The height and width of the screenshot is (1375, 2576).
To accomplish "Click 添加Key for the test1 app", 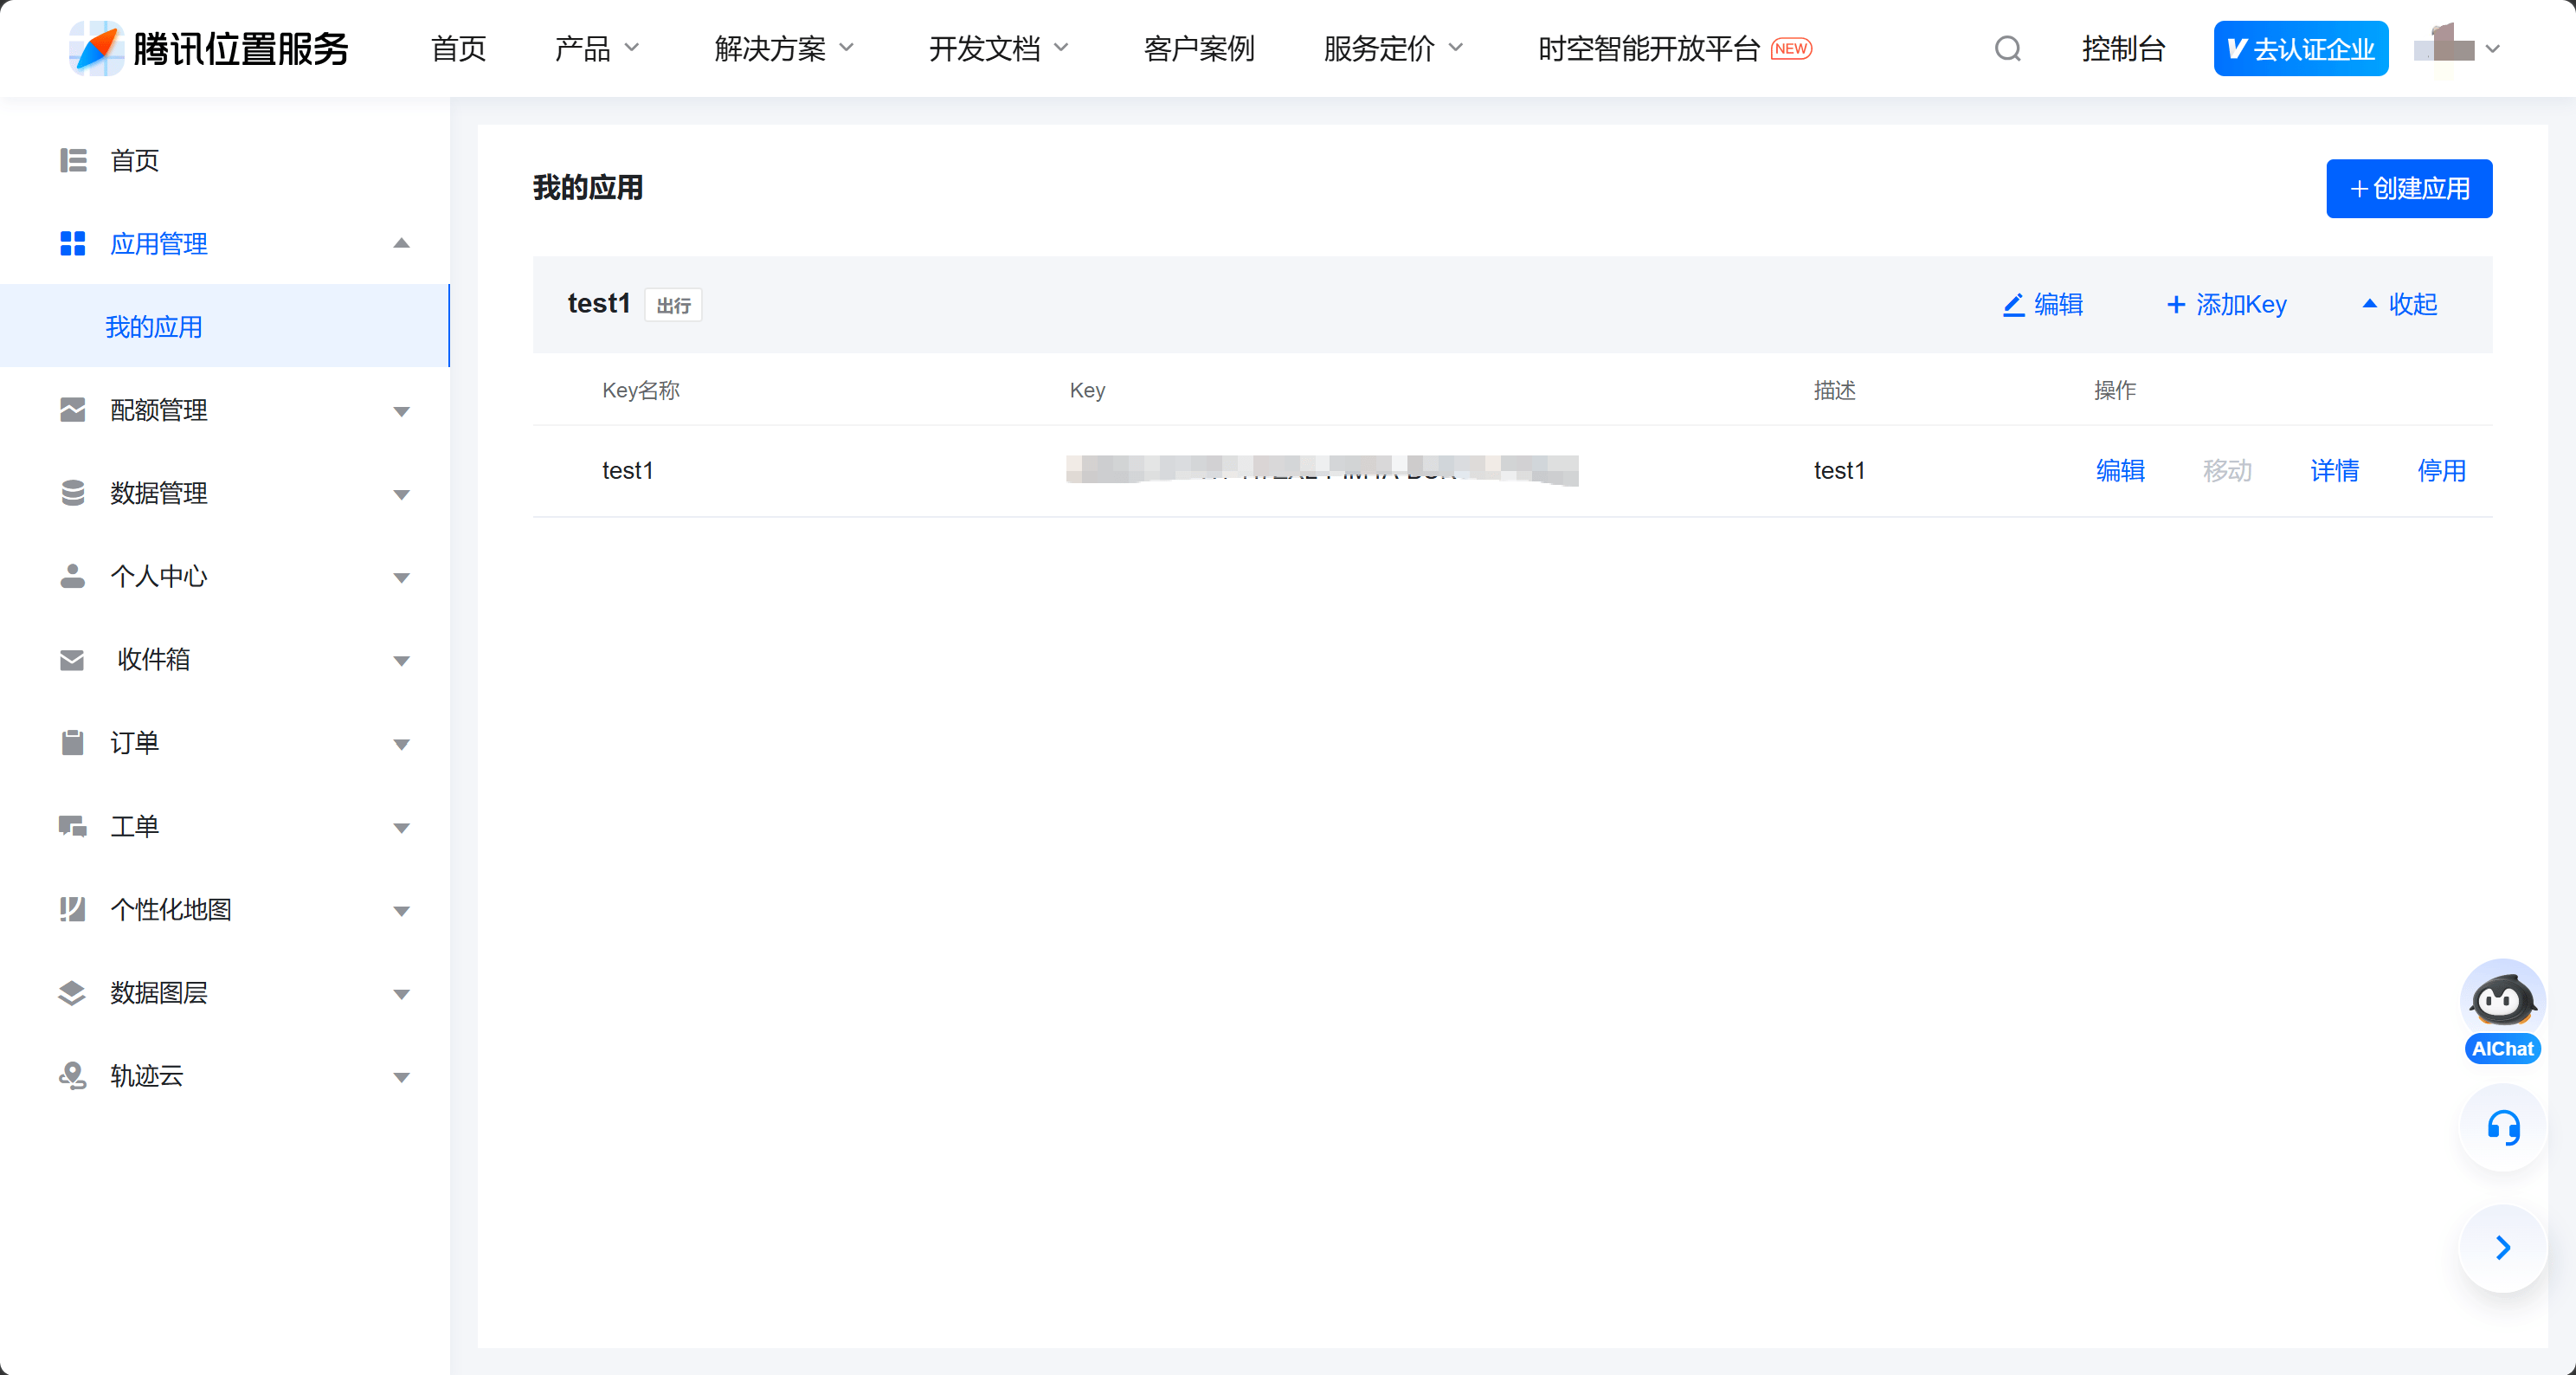I will (x=2226, y=304).
